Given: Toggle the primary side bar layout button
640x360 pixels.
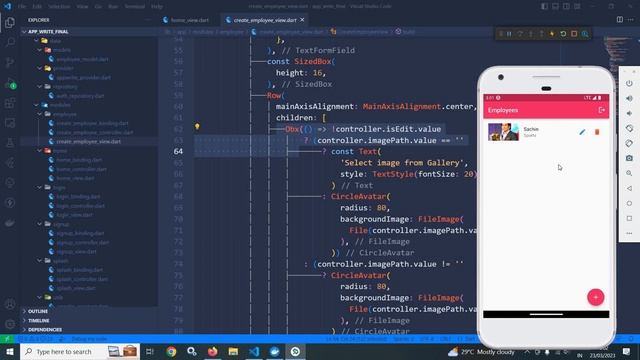Looking at the screenshot, I should [544, 6].
